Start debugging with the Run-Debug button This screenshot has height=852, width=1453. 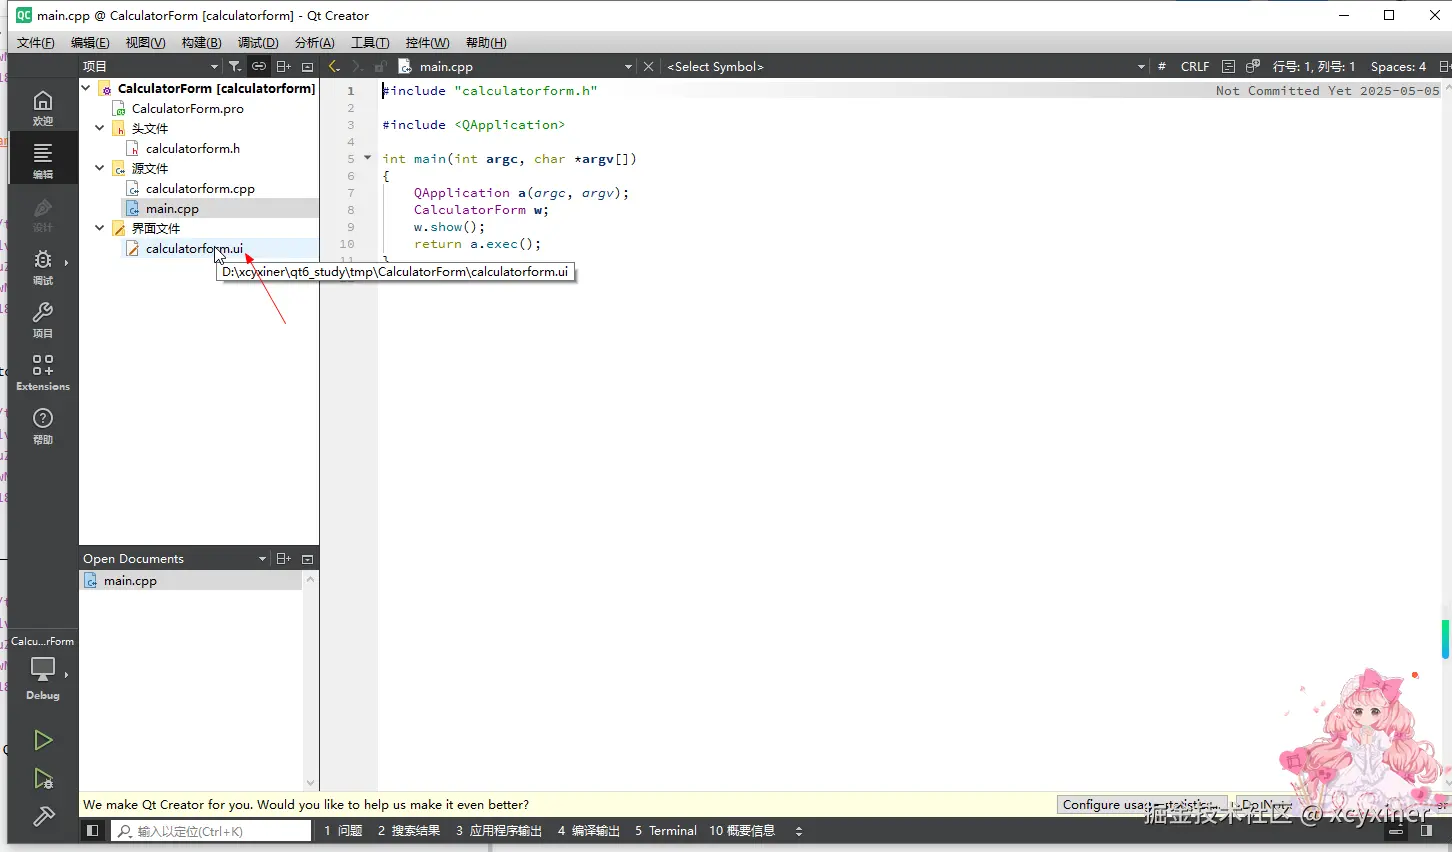click(x=43, y=778)
